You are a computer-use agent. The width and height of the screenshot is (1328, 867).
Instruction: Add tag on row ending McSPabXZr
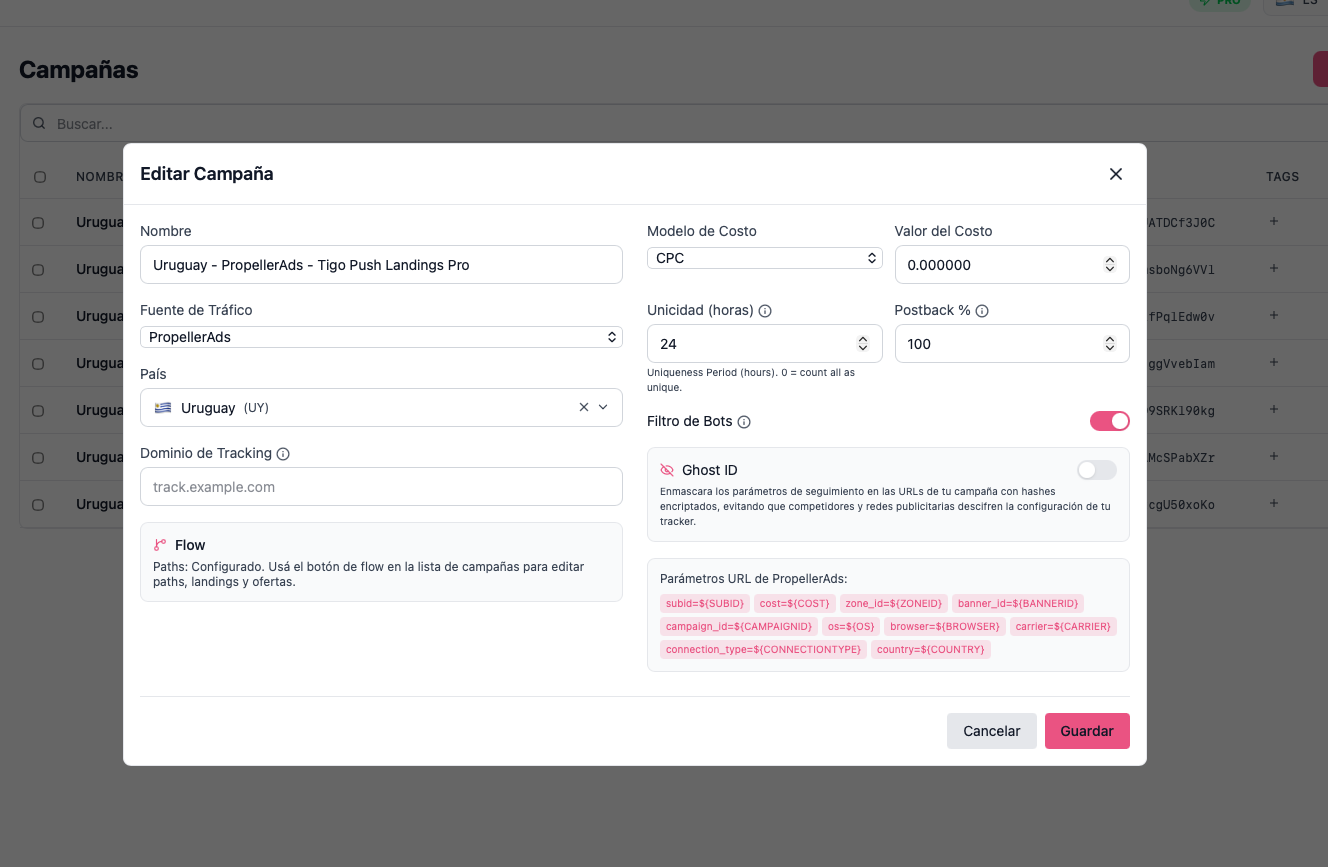[x=1274, y=456]
